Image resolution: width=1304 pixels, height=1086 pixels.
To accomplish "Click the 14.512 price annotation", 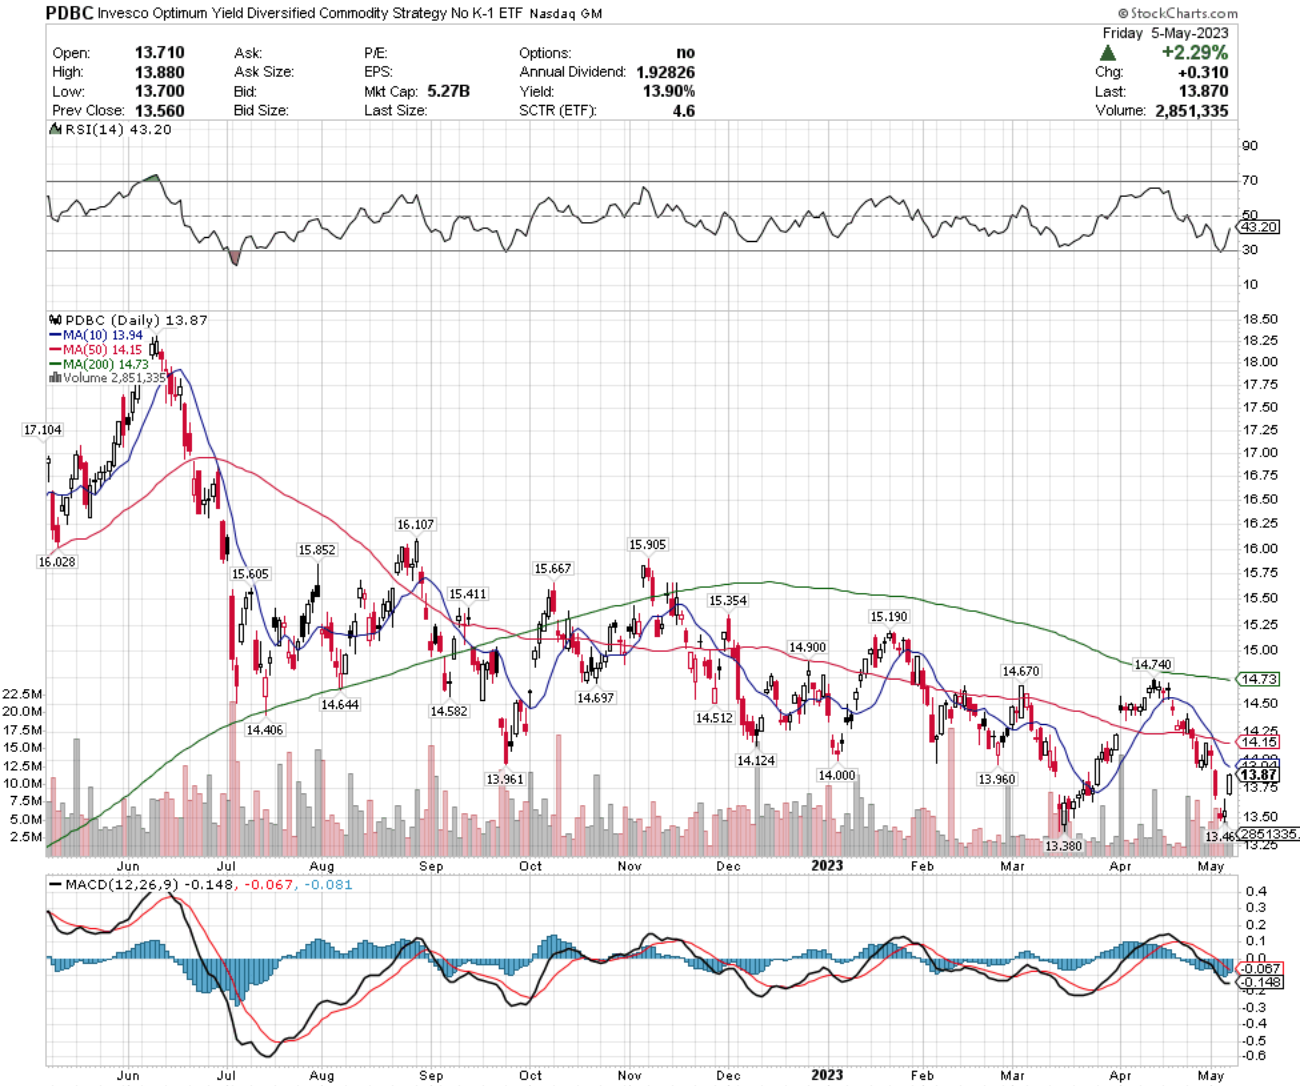I will (x=715, y=718).
